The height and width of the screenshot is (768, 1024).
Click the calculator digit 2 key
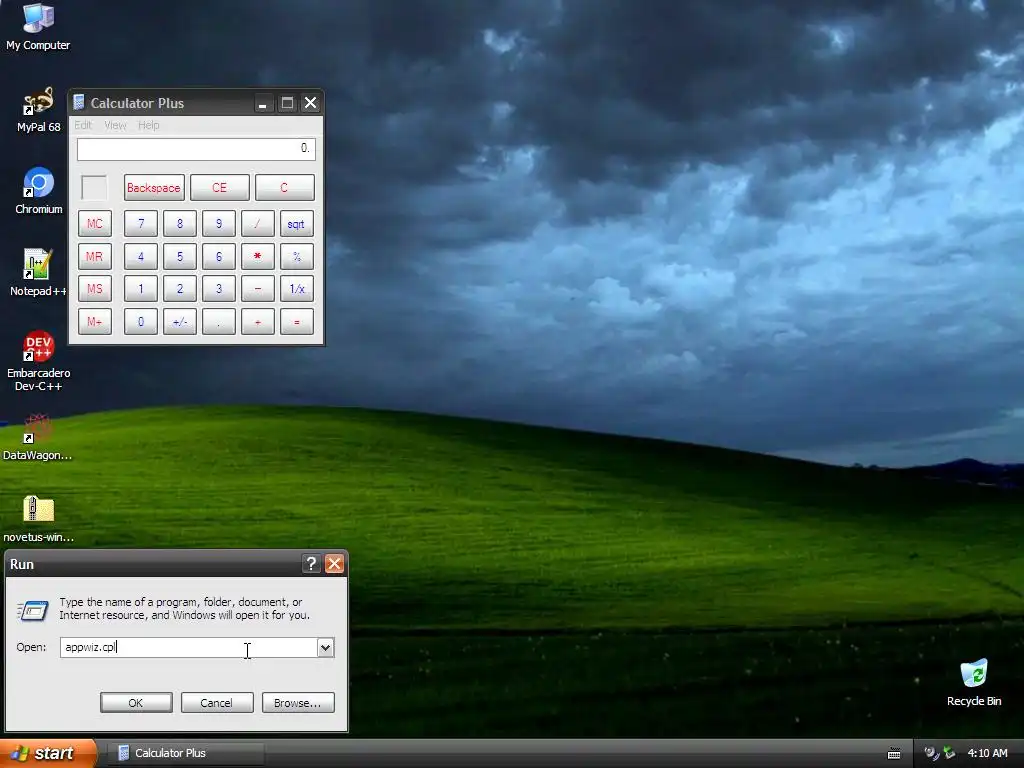(x=180, y=289)
